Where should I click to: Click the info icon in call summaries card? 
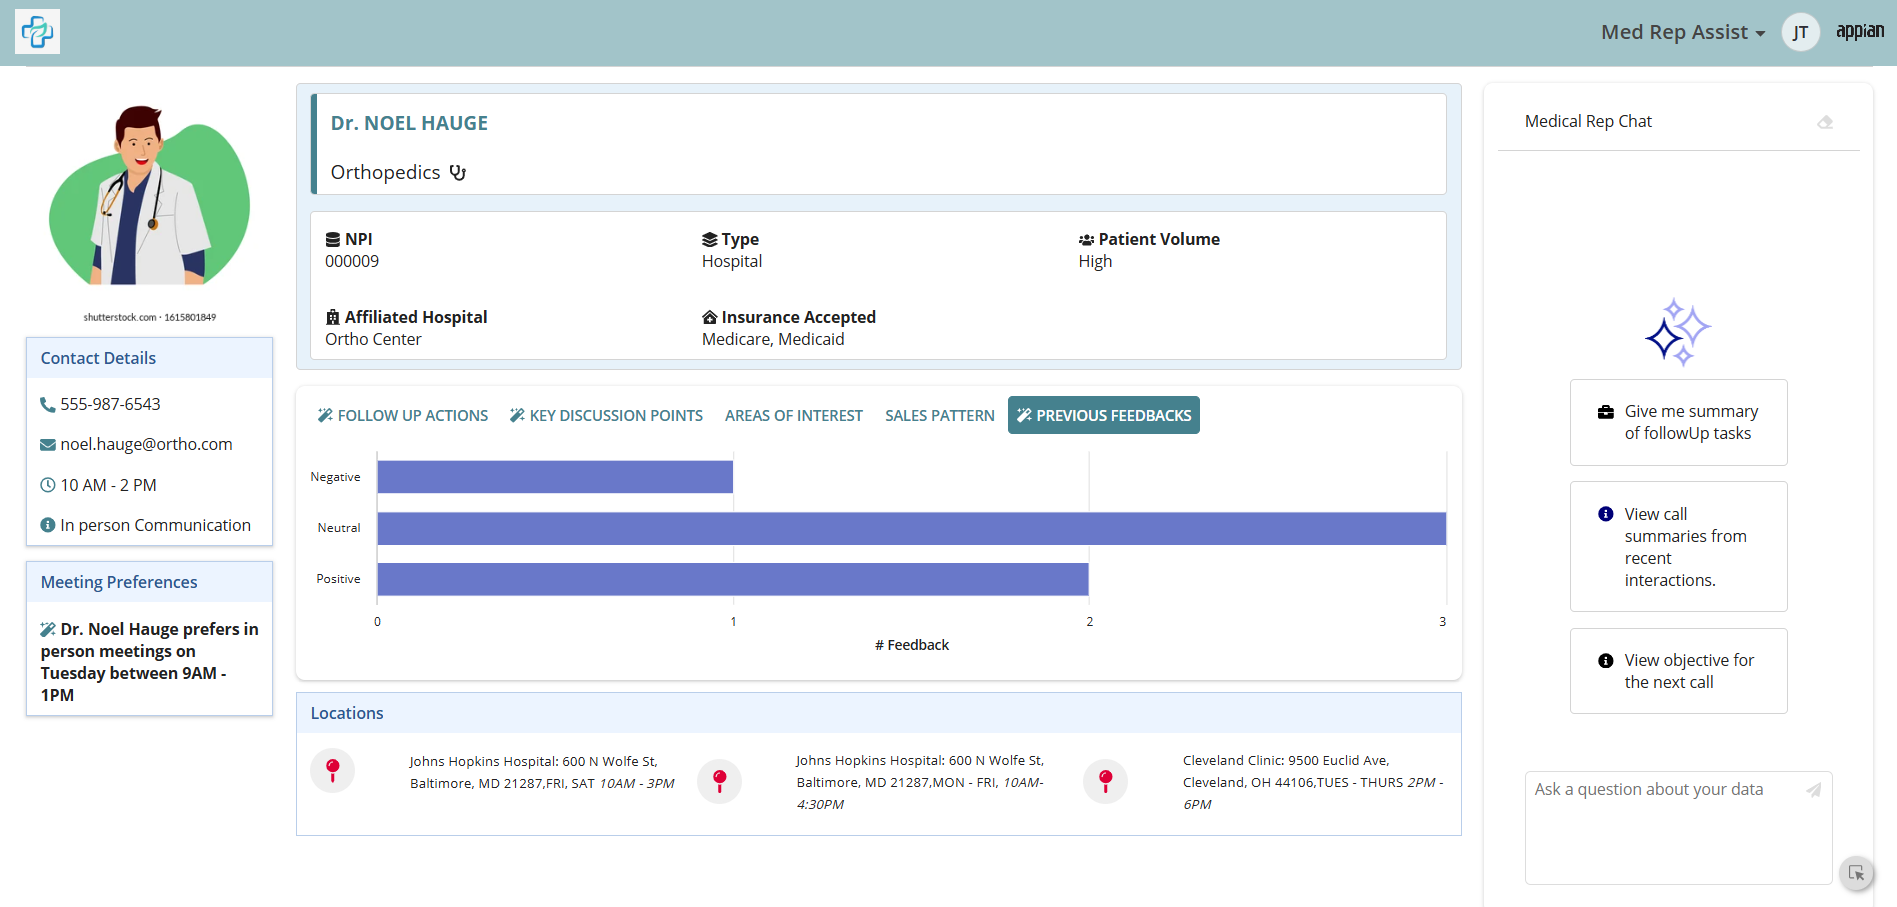point(1606,514)
